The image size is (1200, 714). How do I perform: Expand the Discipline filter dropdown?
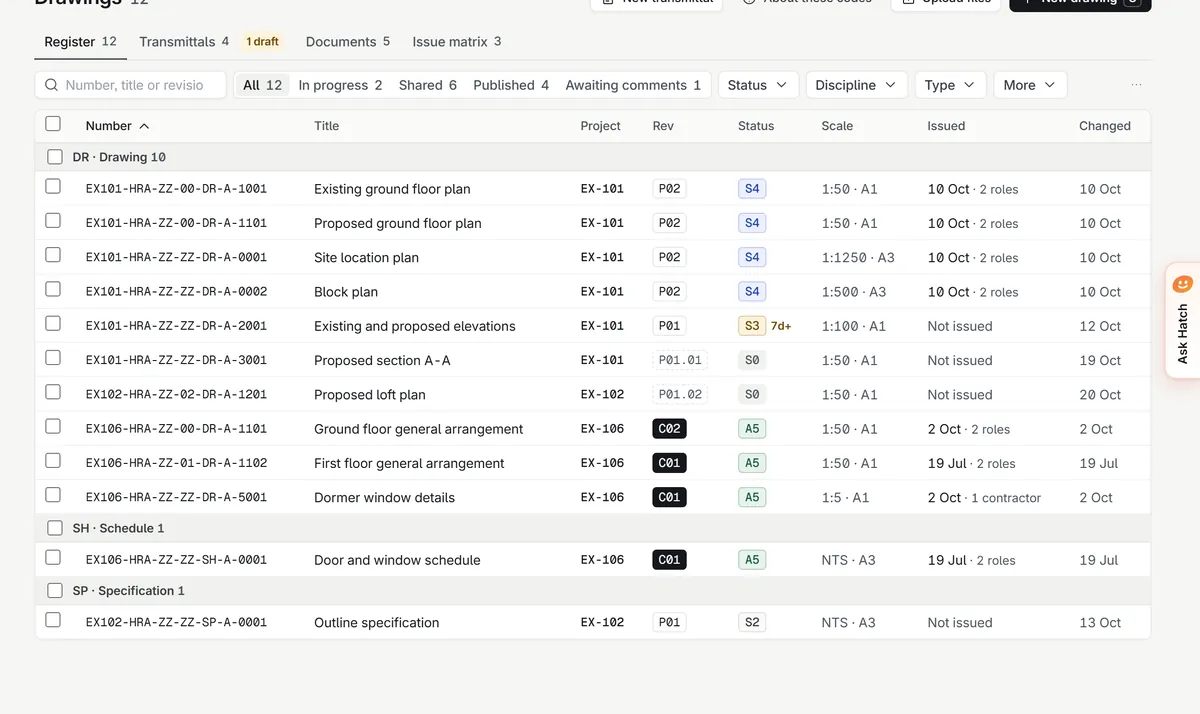pos(856,85)
